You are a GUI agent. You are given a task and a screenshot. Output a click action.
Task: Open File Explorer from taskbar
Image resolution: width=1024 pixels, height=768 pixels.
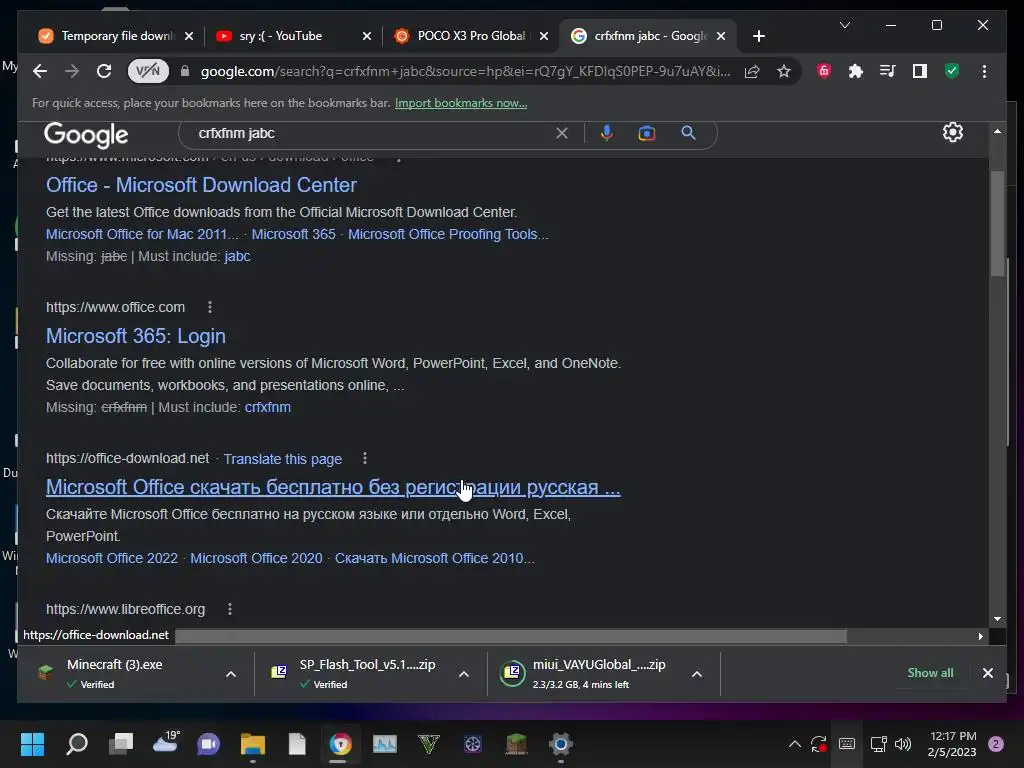click(253, 744)
